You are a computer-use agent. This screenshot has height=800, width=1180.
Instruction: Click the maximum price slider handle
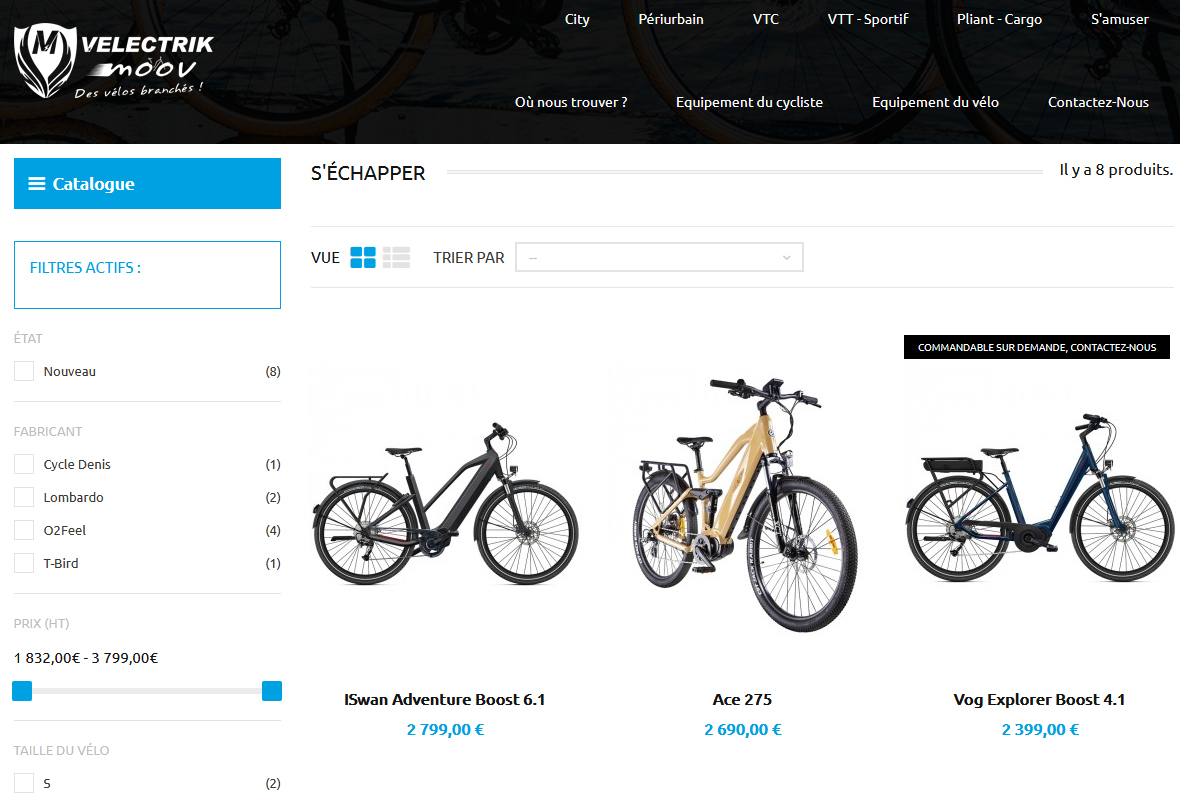(x=272, y=691)
